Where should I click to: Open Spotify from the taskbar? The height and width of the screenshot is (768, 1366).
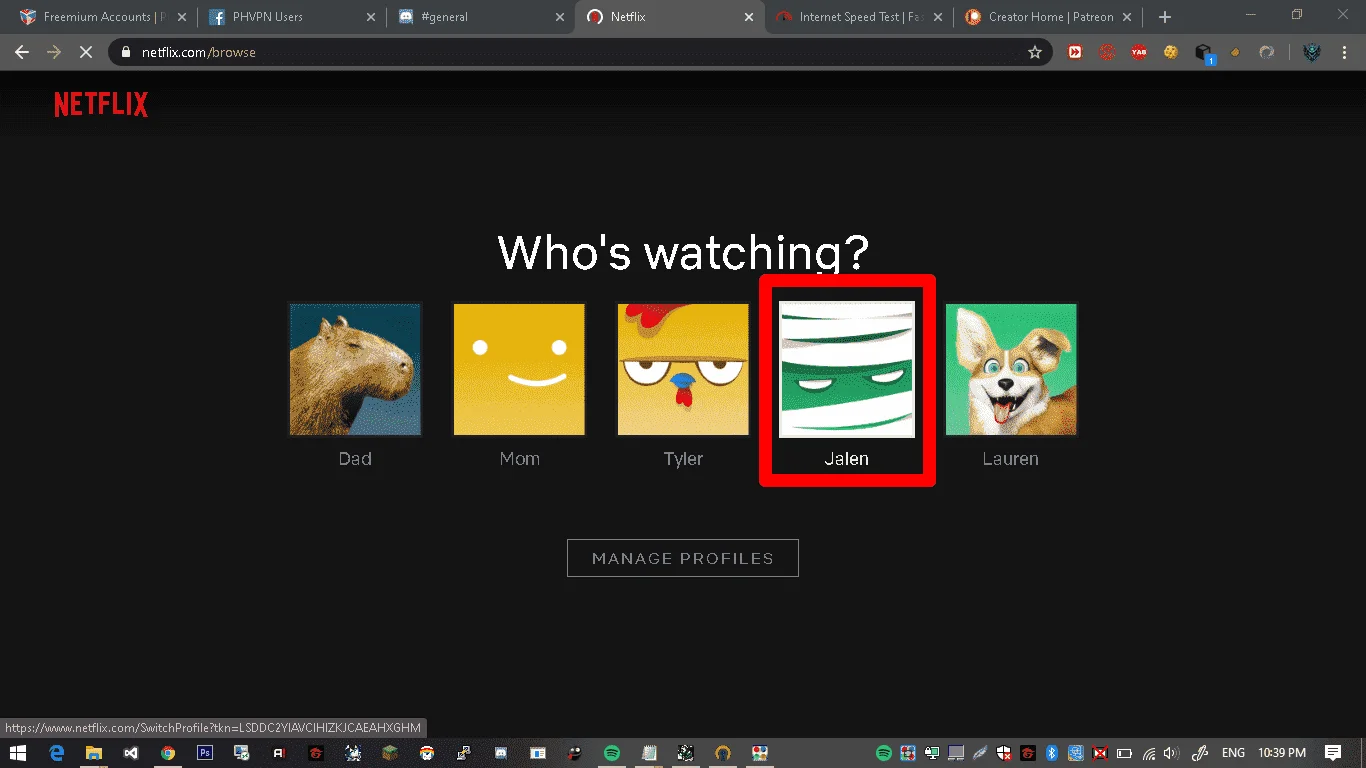coord(612,753)
